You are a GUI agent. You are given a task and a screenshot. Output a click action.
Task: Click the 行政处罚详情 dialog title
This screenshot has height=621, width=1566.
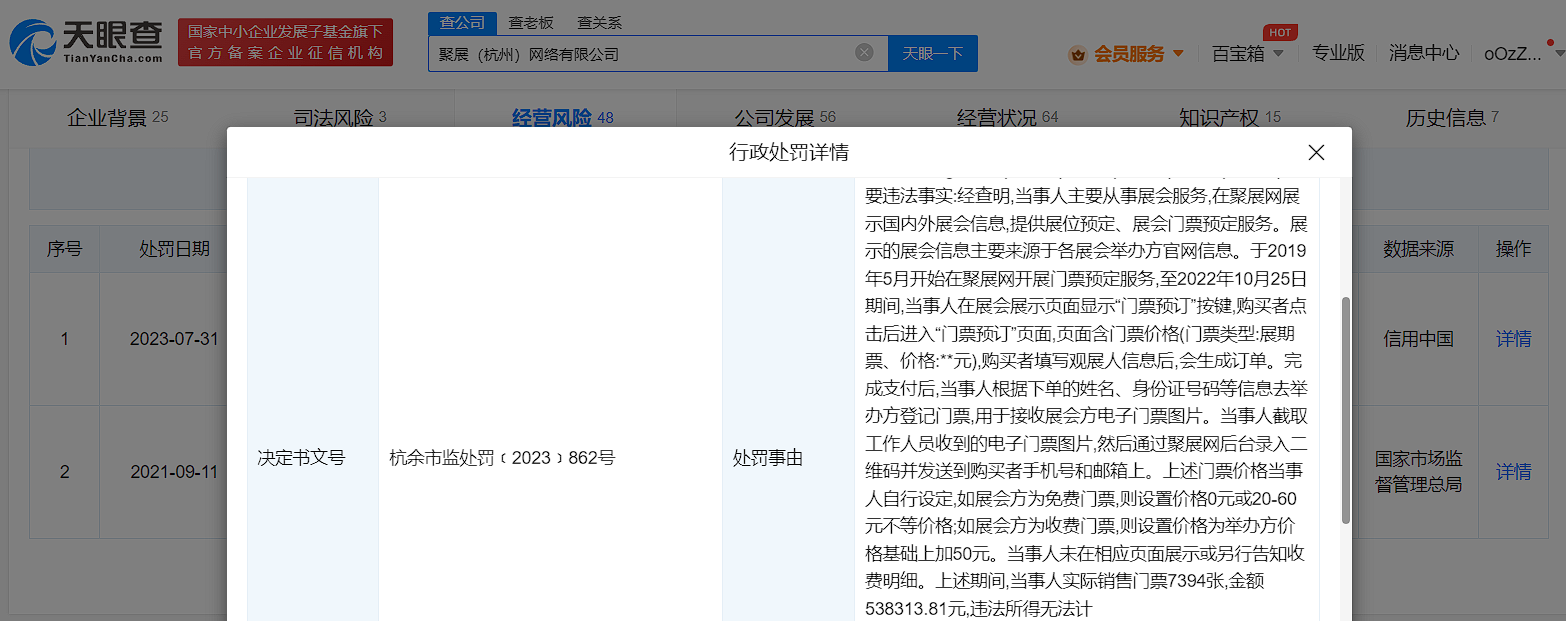click(789, 153)
